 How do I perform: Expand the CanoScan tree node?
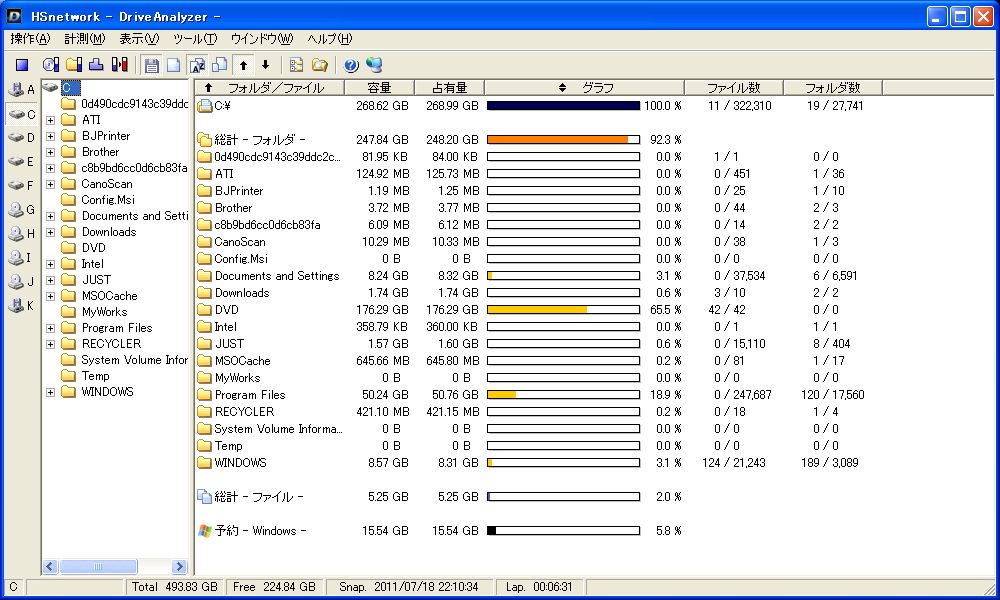[x=50, y=184]
